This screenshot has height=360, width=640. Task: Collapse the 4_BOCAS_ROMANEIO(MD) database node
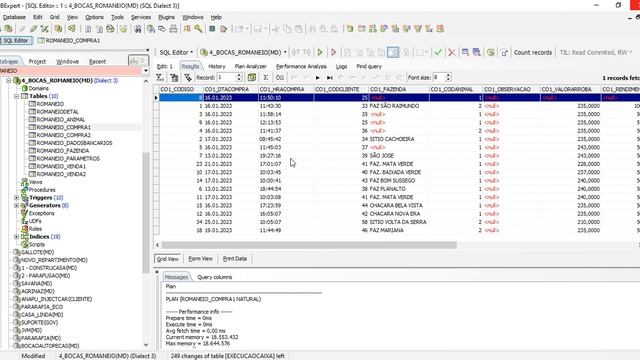click(x=9, y=81)
